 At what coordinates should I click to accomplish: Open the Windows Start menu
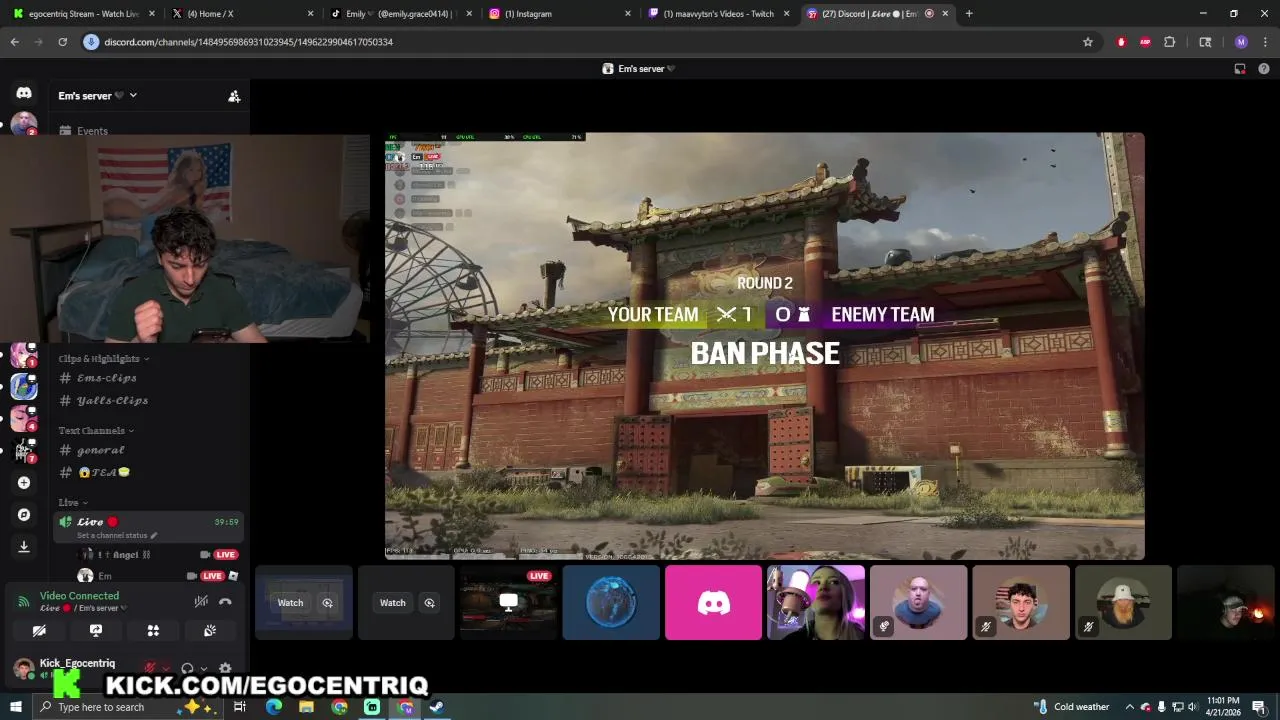coord(15,707)
